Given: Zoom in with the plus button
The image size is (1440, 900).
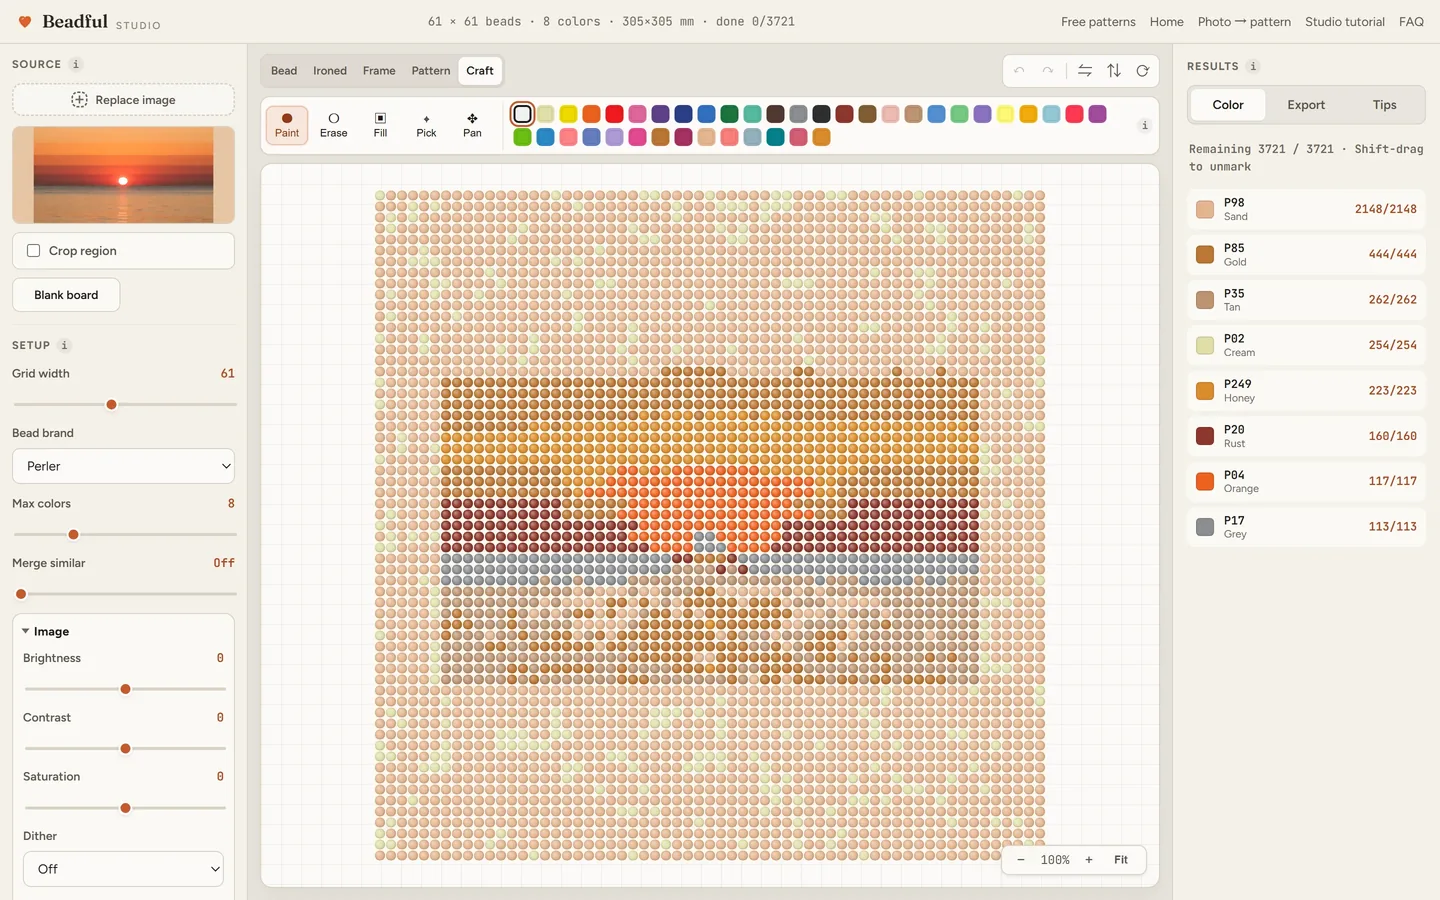Looking at the screenshot, I should (x=1089, y=860).
